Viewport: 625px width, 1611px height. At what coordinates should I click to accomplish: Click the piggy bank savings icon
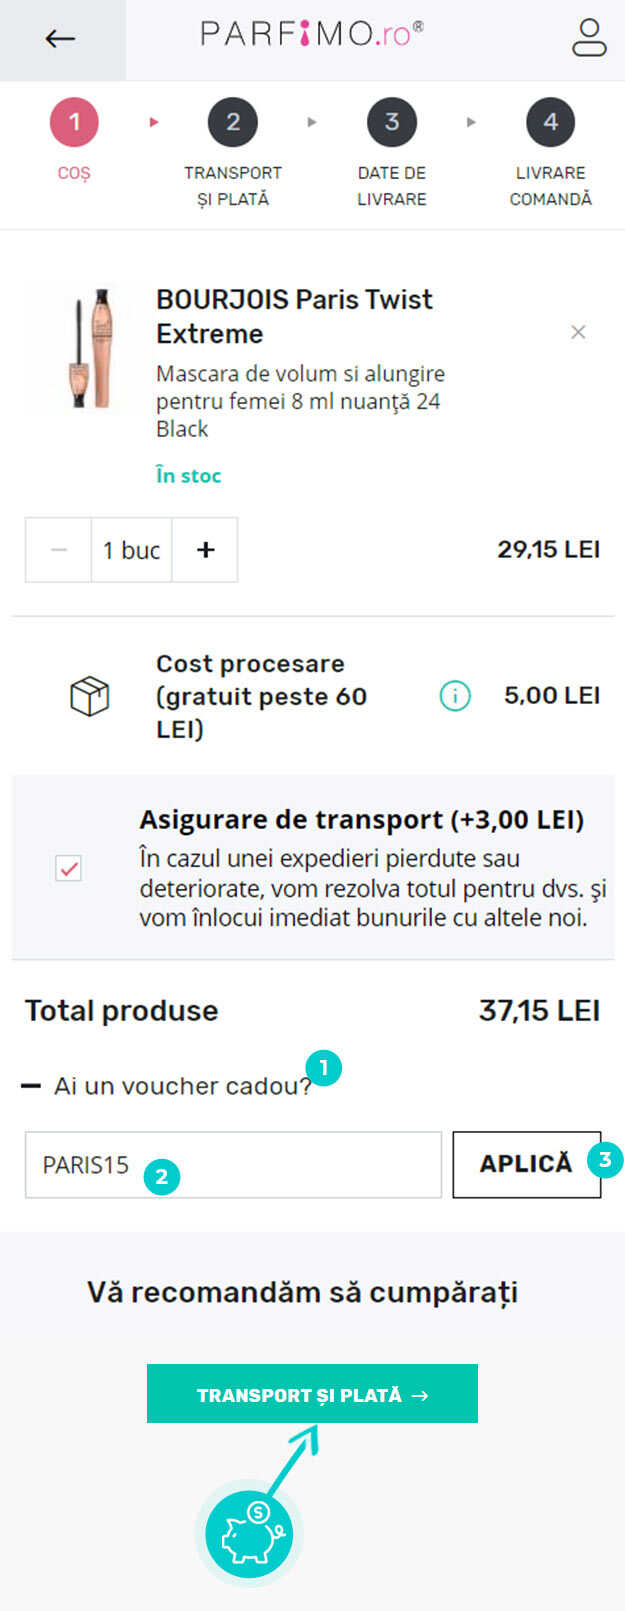point(249,1531)
